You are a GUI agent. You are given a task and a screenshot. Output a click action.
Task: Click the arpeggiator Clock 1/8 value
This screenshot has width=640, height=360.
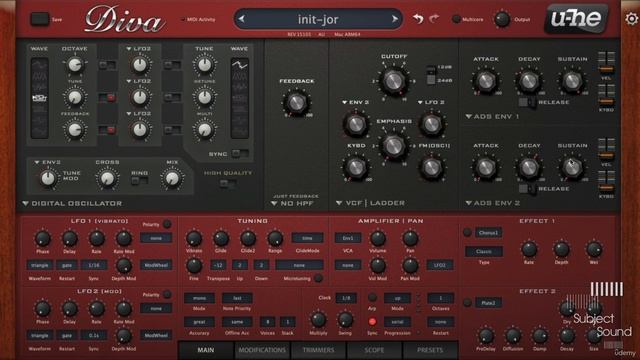(x=346, y=298)
